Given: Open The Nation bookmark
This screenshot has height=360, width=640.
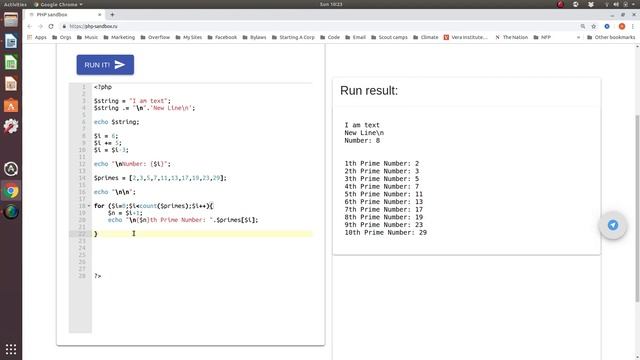Looking at the screenshot, I should click(511, 37).
